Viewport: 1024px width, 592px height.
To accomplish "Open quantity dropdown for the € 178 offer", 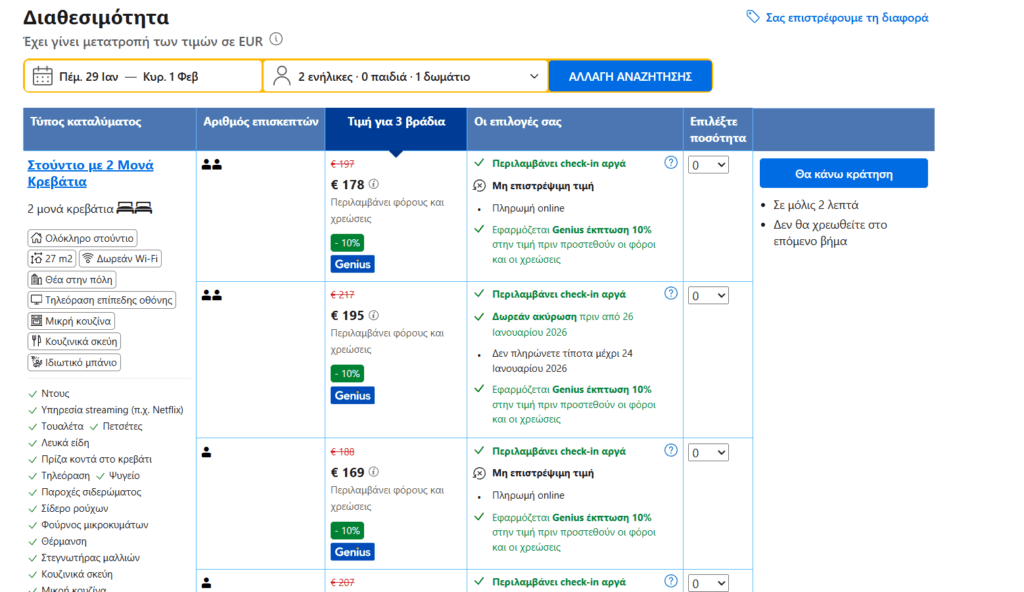I will [708, 164].
